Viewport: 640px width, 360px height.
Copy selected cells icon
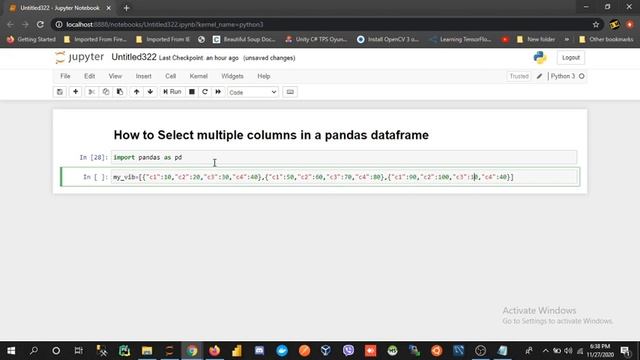(x=106, y=92)
